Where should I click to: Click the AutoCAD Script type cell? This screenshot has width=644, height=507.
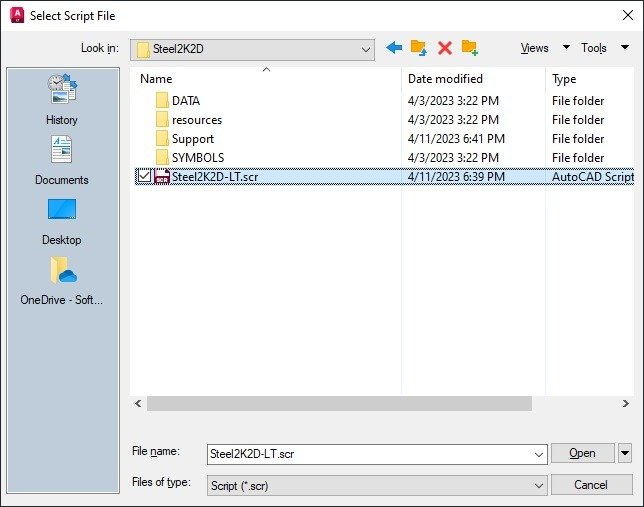pyautogui.click(x=593, y=177)
